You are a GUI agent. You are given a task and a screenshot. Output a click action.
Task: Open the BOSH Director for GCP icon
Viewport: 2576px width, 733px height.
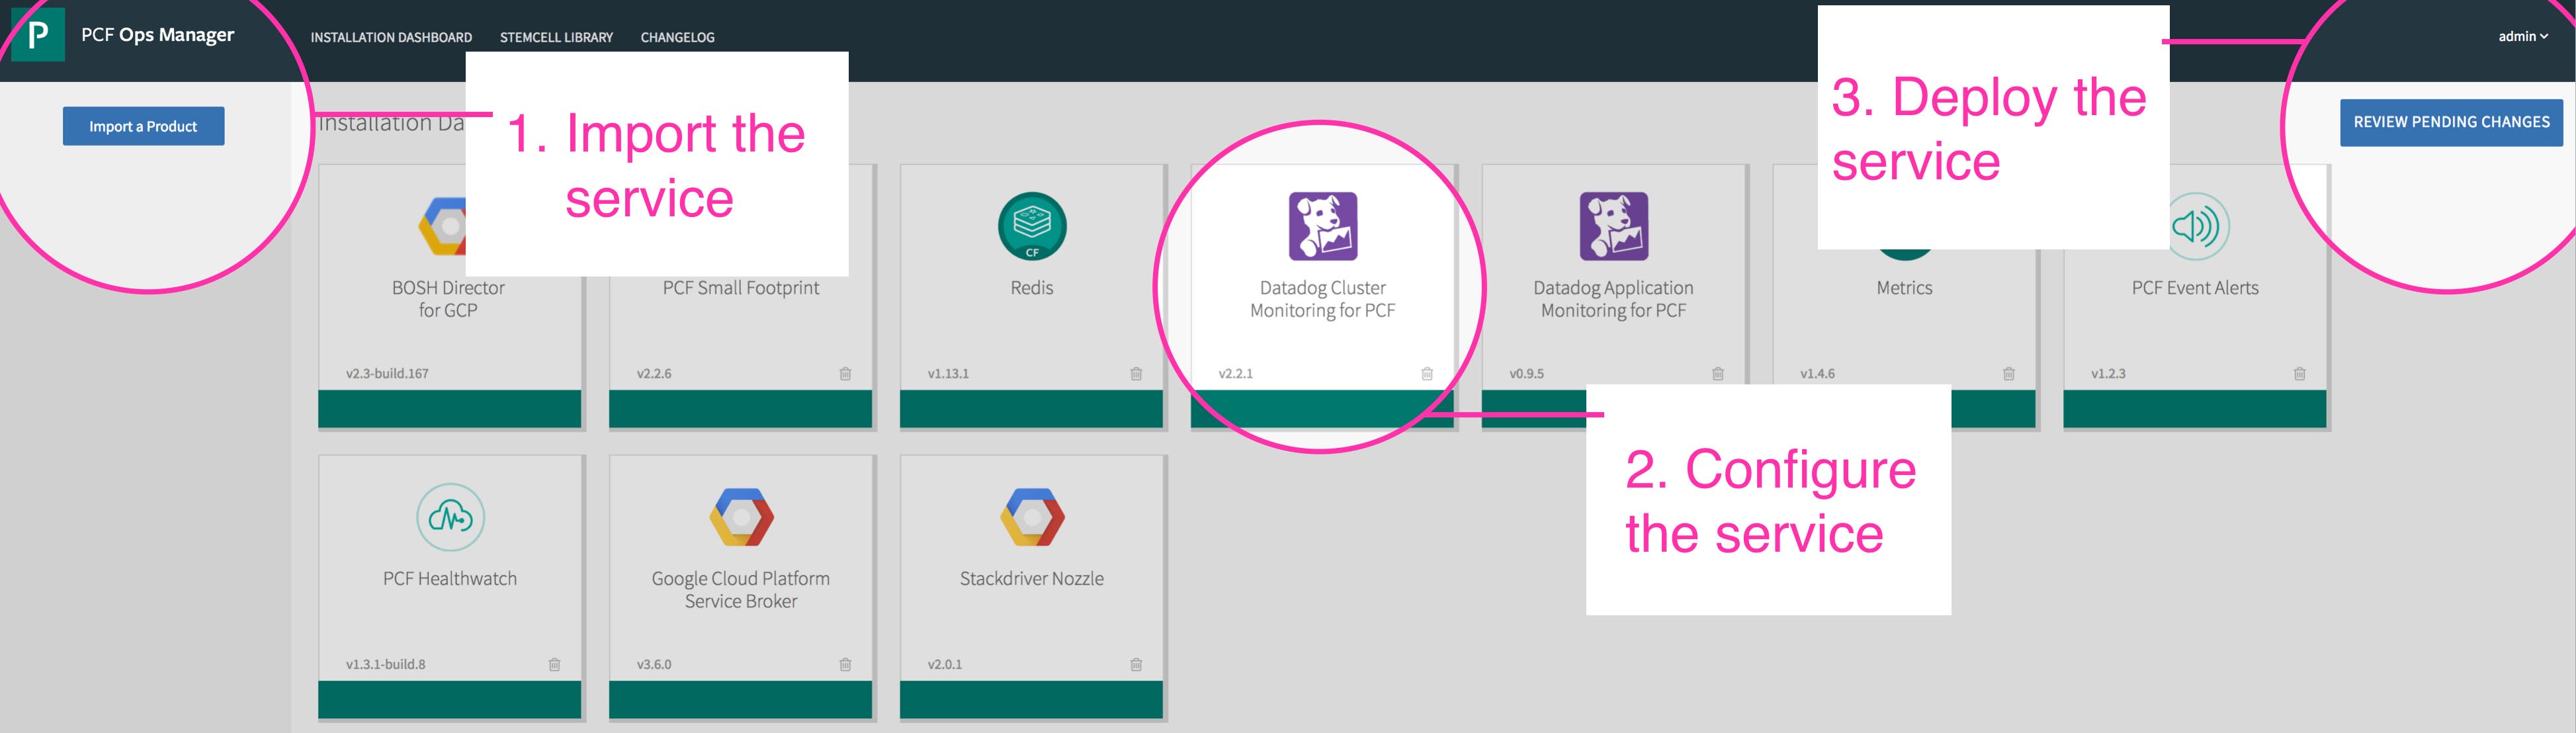pos(449,226)
